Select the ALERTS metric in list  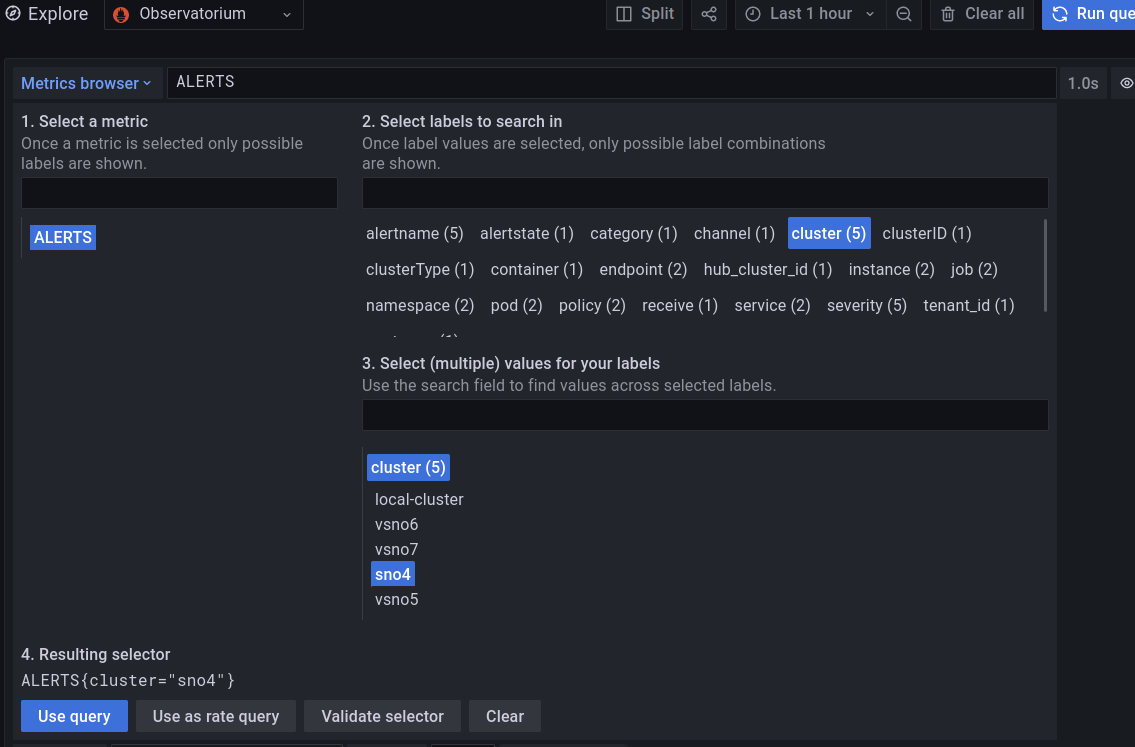point(63,237)
